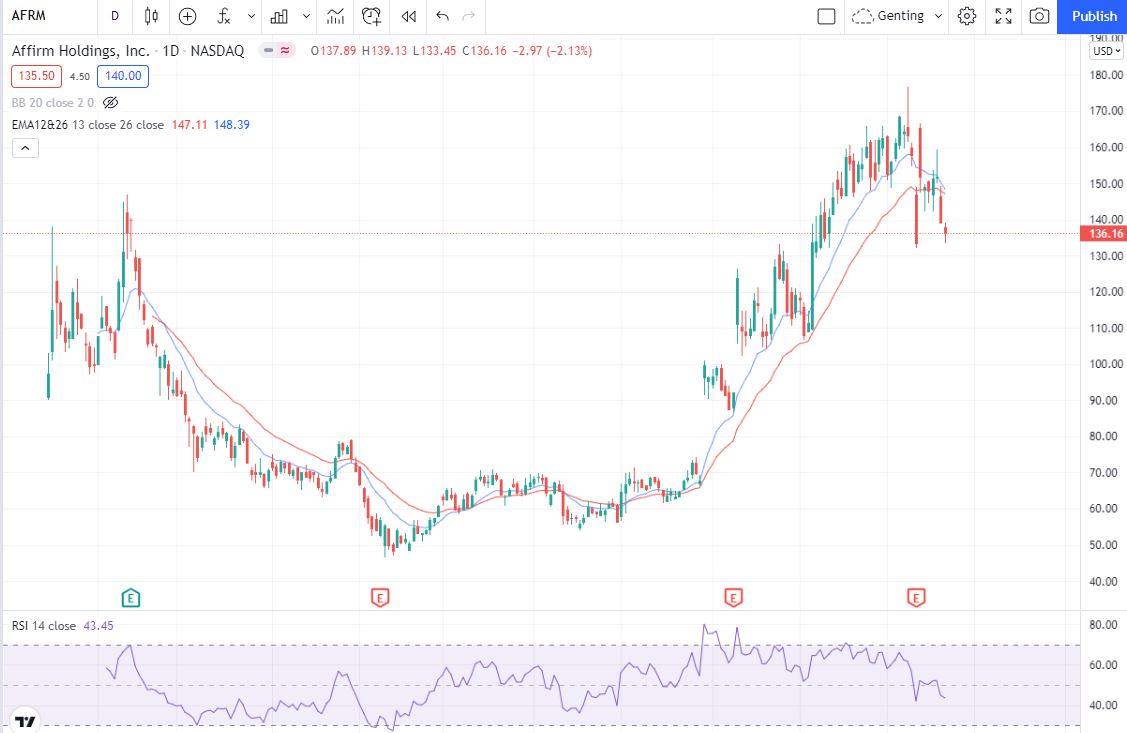1127x733 pixels.
Task: Select the RSI 14 close legend
Action: (43, 626)
